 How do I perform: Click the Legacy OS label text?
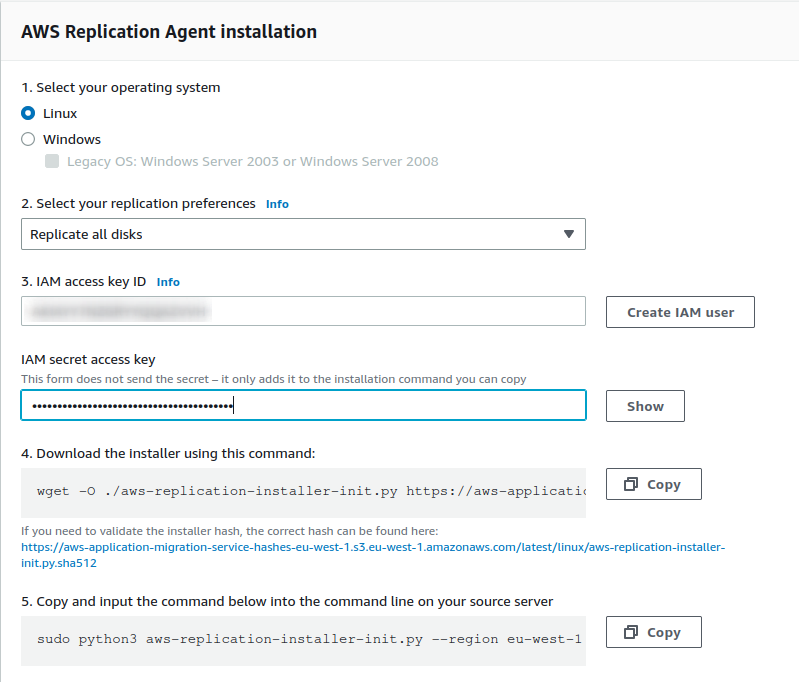(252, 161)
